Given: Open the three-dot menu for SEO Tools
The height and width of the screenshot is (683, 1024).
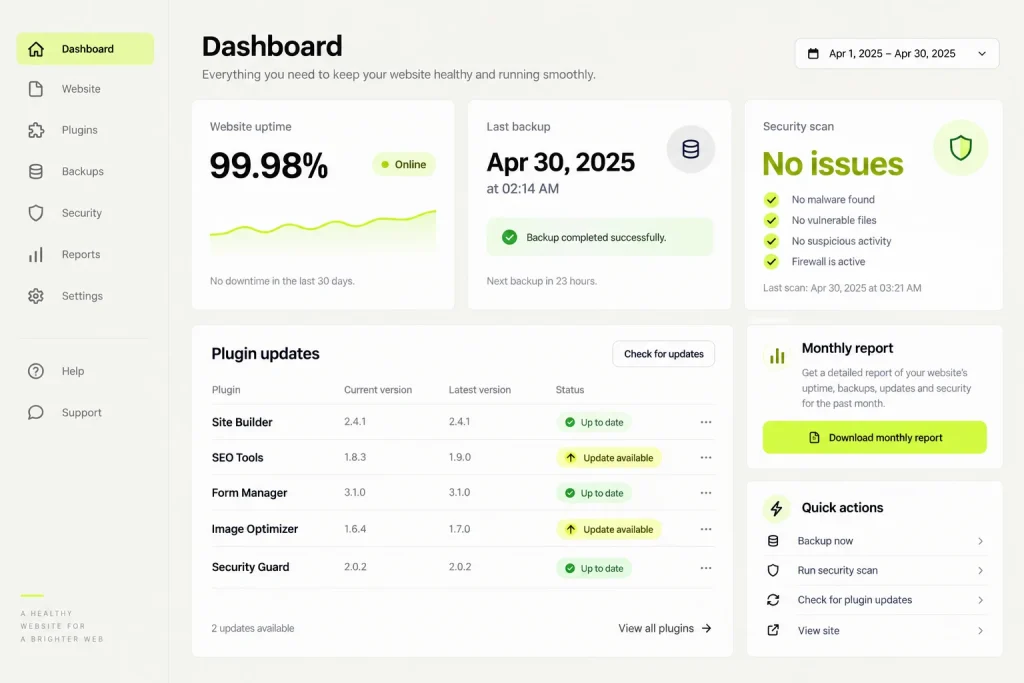Looking at the screenshot, I should pos(706,457).
